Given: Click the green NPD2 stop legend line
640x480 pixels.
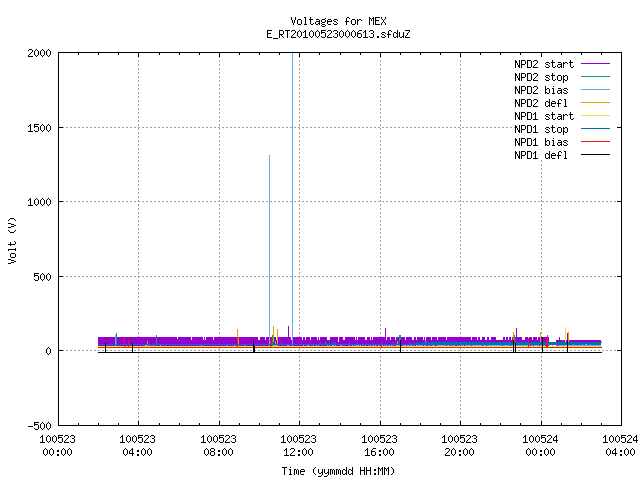Looking at the screenshot, I should tap(595, 77).
